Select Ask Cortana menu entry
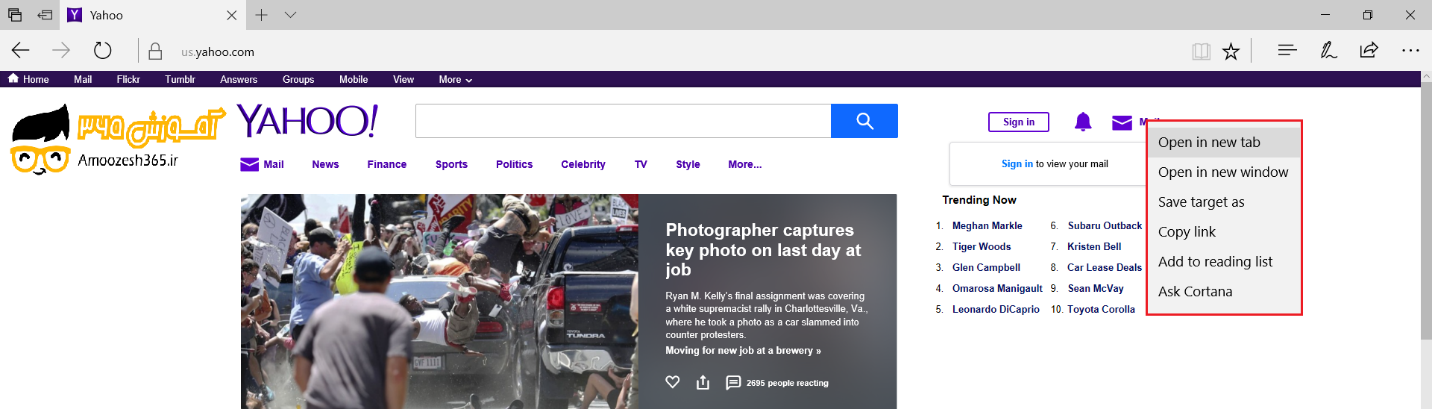Viewport: 1432px width, 409px height. (x=1224, y=292)
